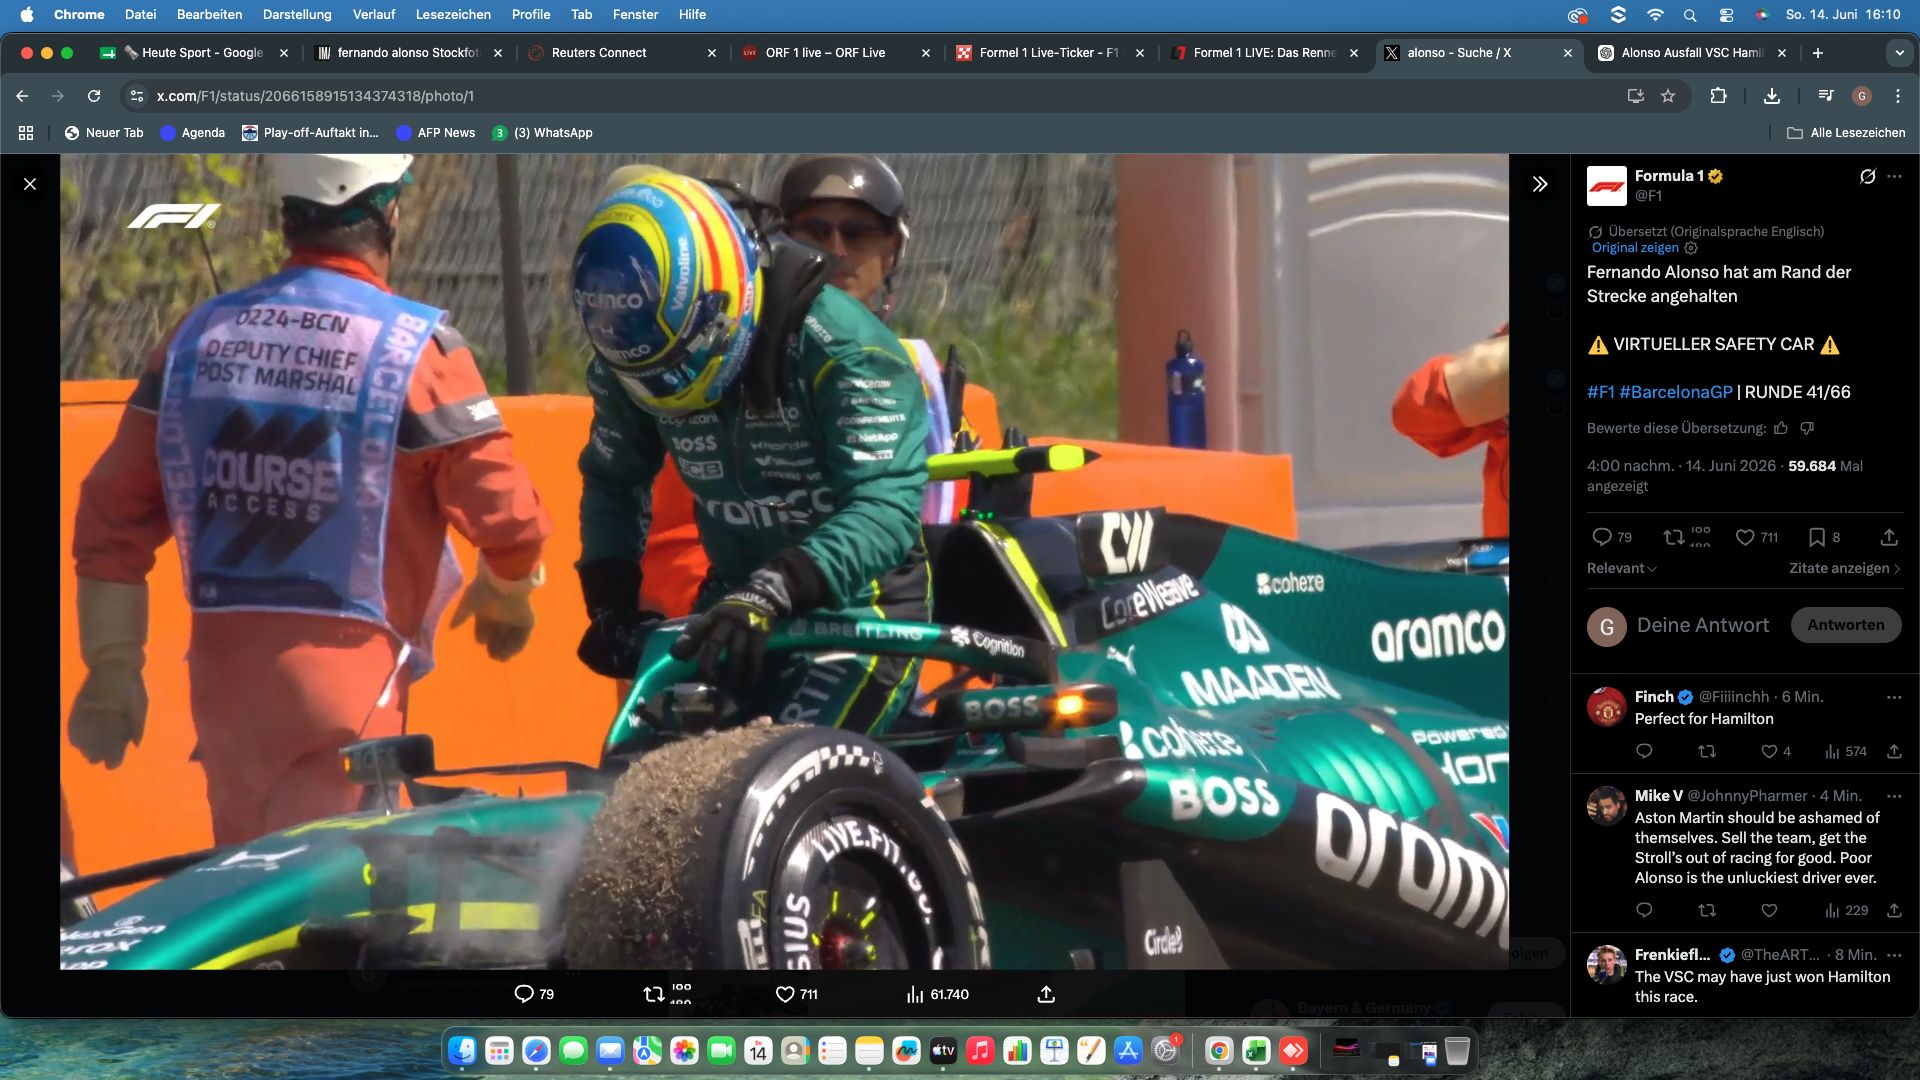Screen dimensions: 1920x1080
Task: Open Chrome extensions puzzle icon
Action: tap(1718, 96)
